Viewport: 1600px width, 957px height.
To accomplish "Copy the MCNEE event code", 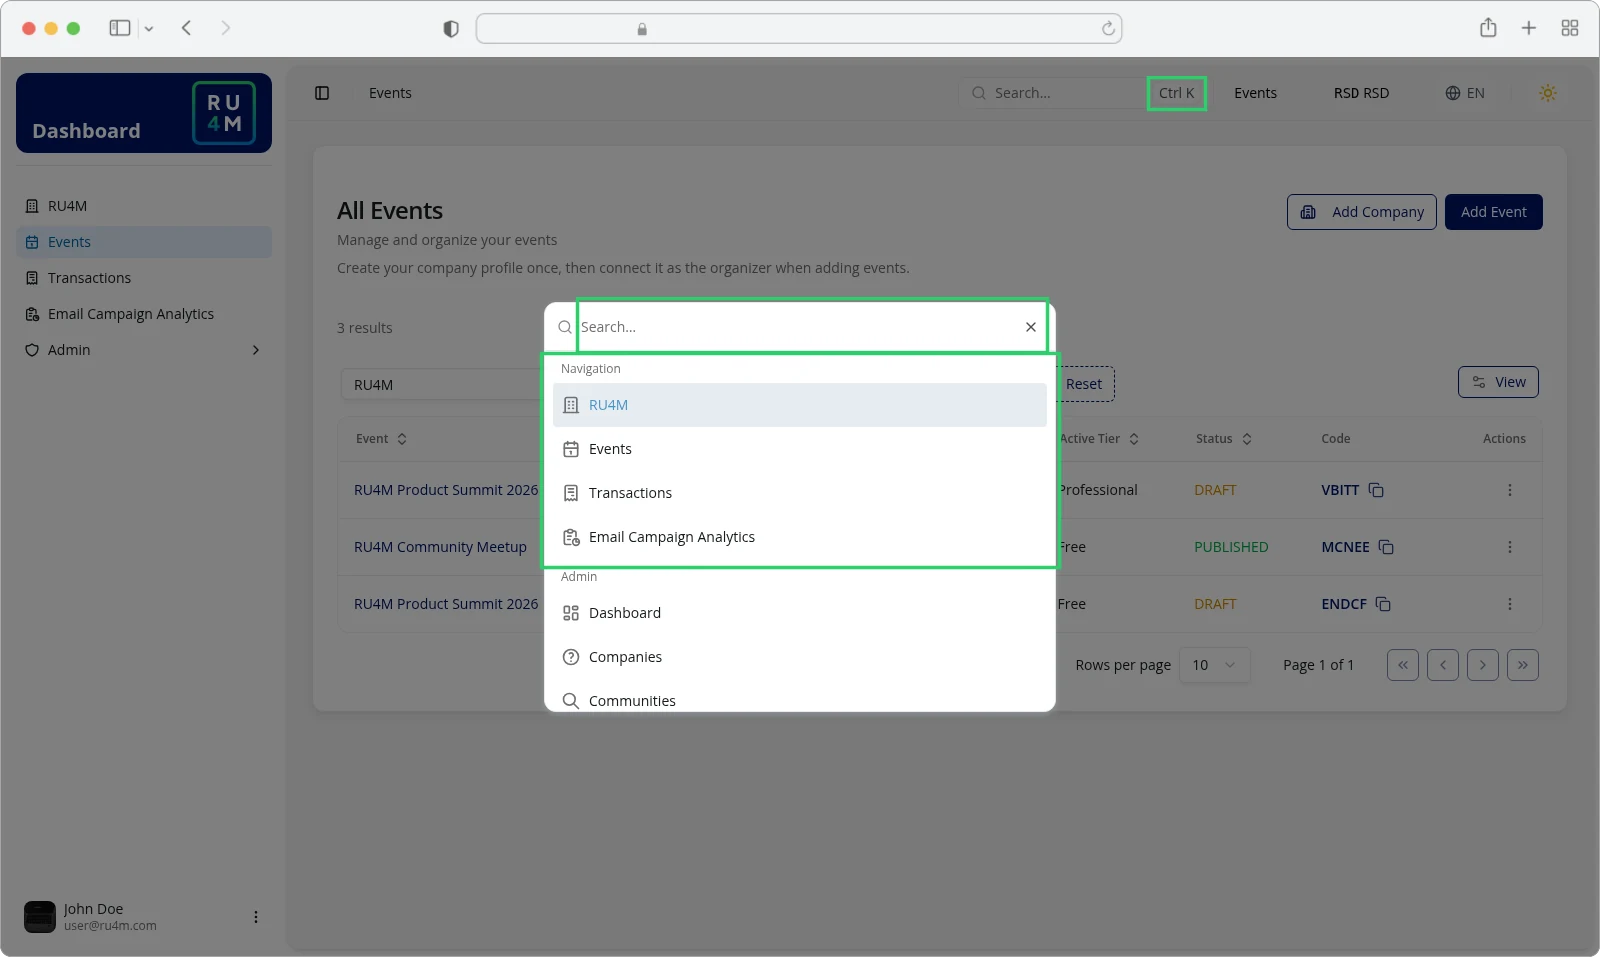I will (x=1386, y=547).
